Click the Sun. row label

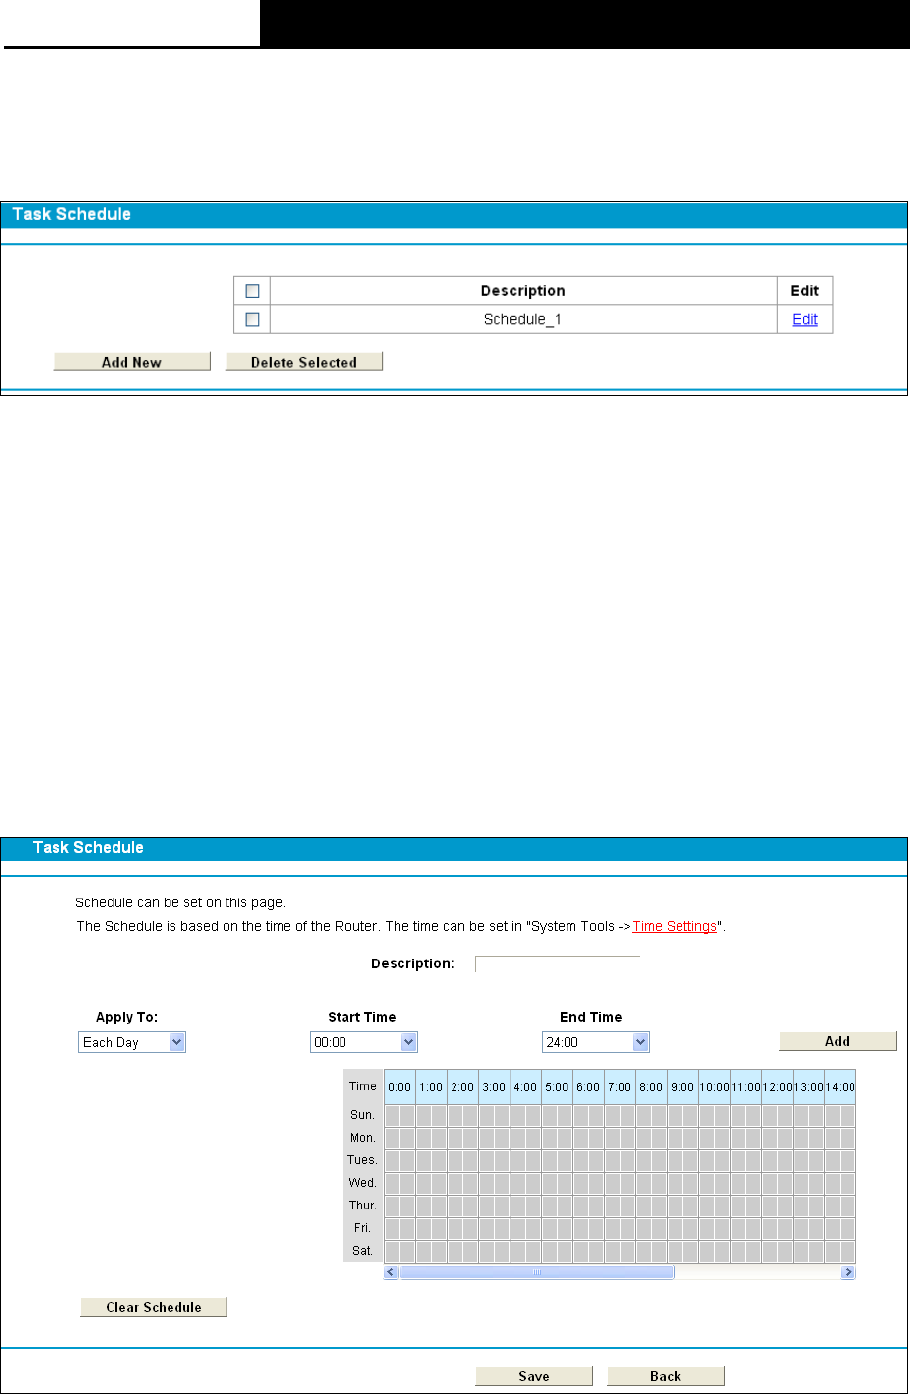click(363, 1114)
